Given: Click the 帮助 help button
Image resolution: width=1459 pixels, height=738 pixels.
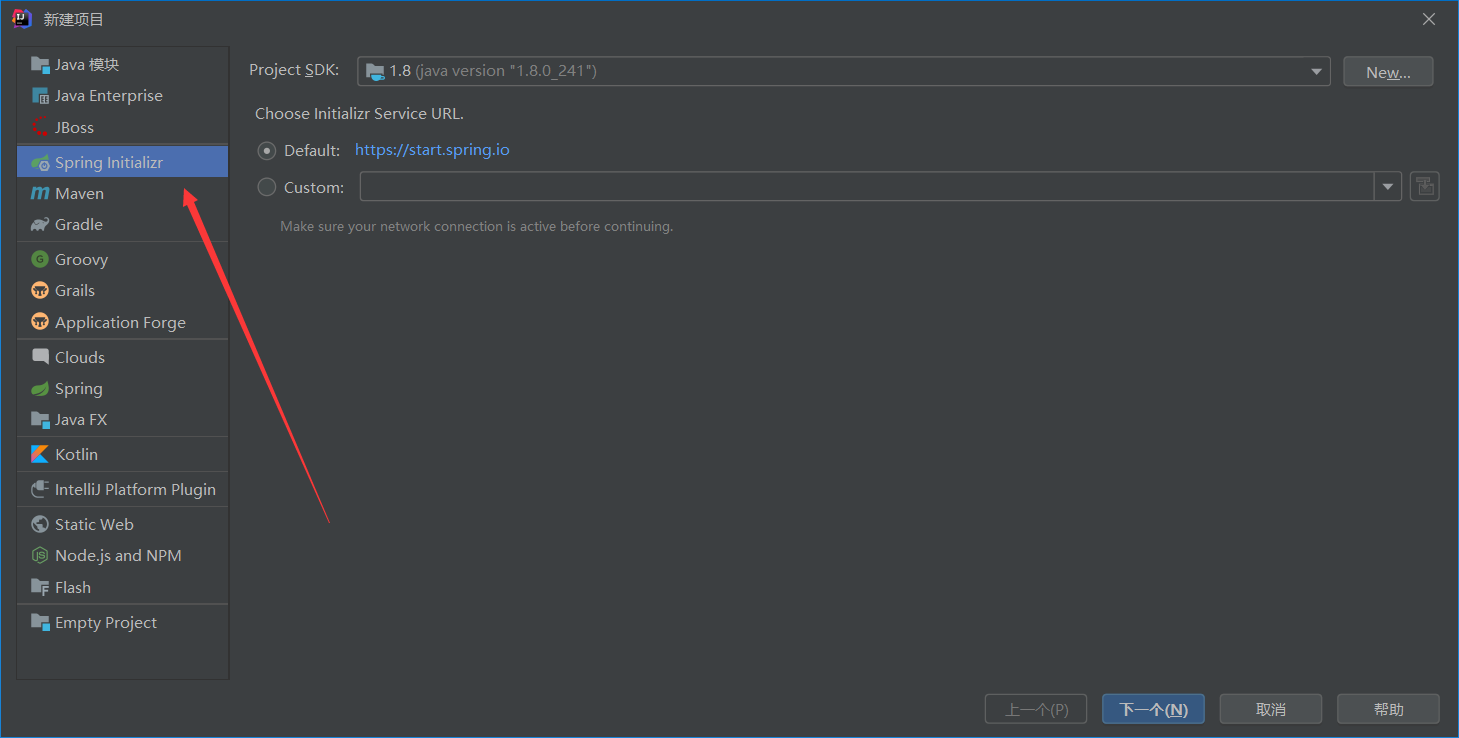Looking at the screenshot, I should pos(1388,709).
